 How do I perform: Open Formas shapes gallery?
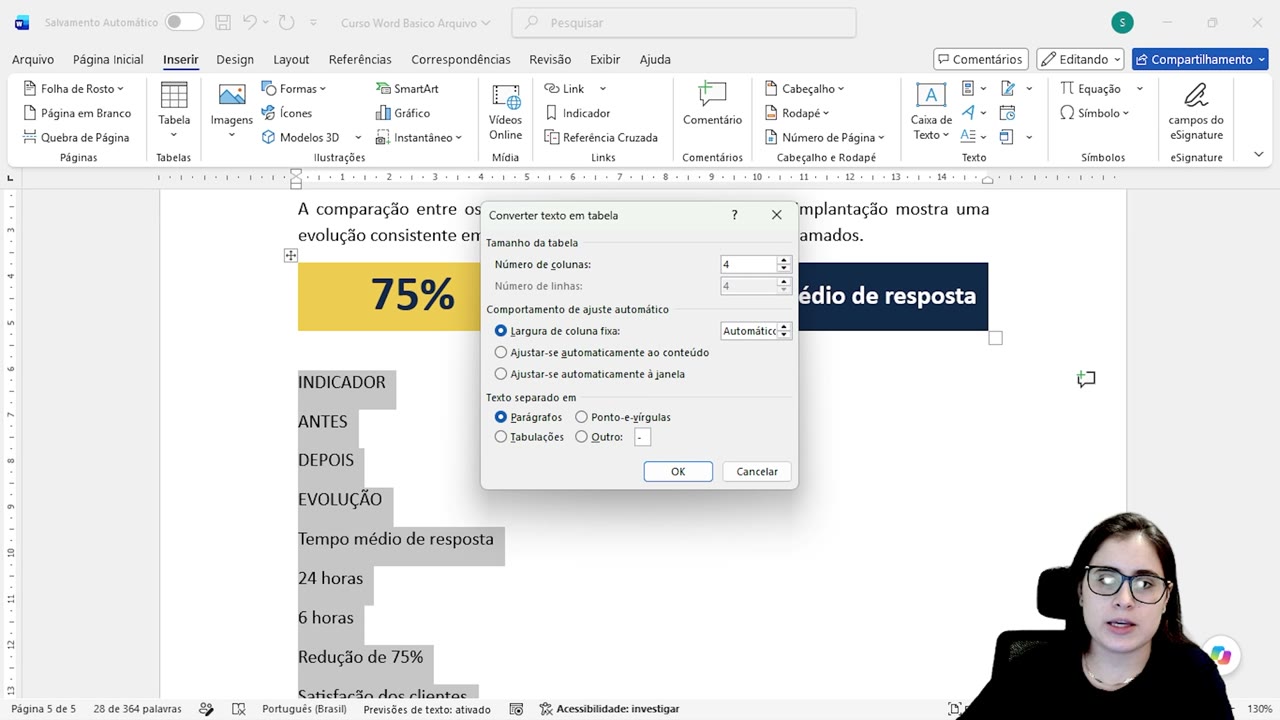point(294,89)
